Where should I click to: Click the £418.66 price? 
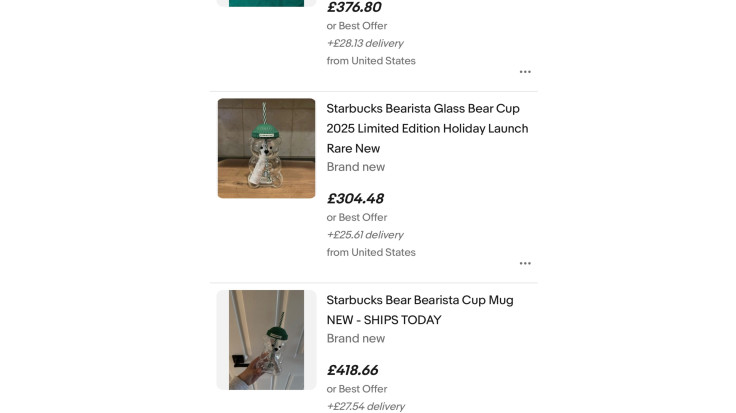point(355,371)
